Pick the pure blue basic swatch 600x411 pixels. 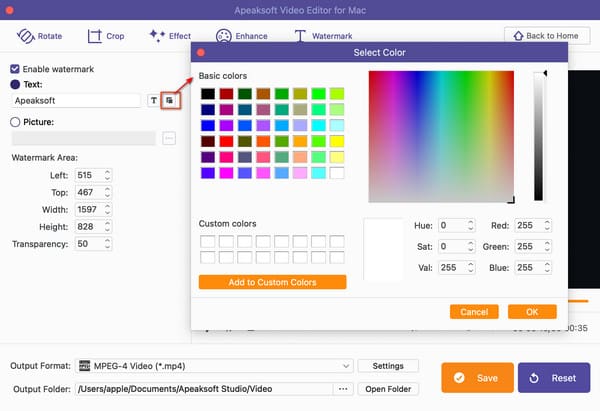pyautogui.click(x=208, y=126)
